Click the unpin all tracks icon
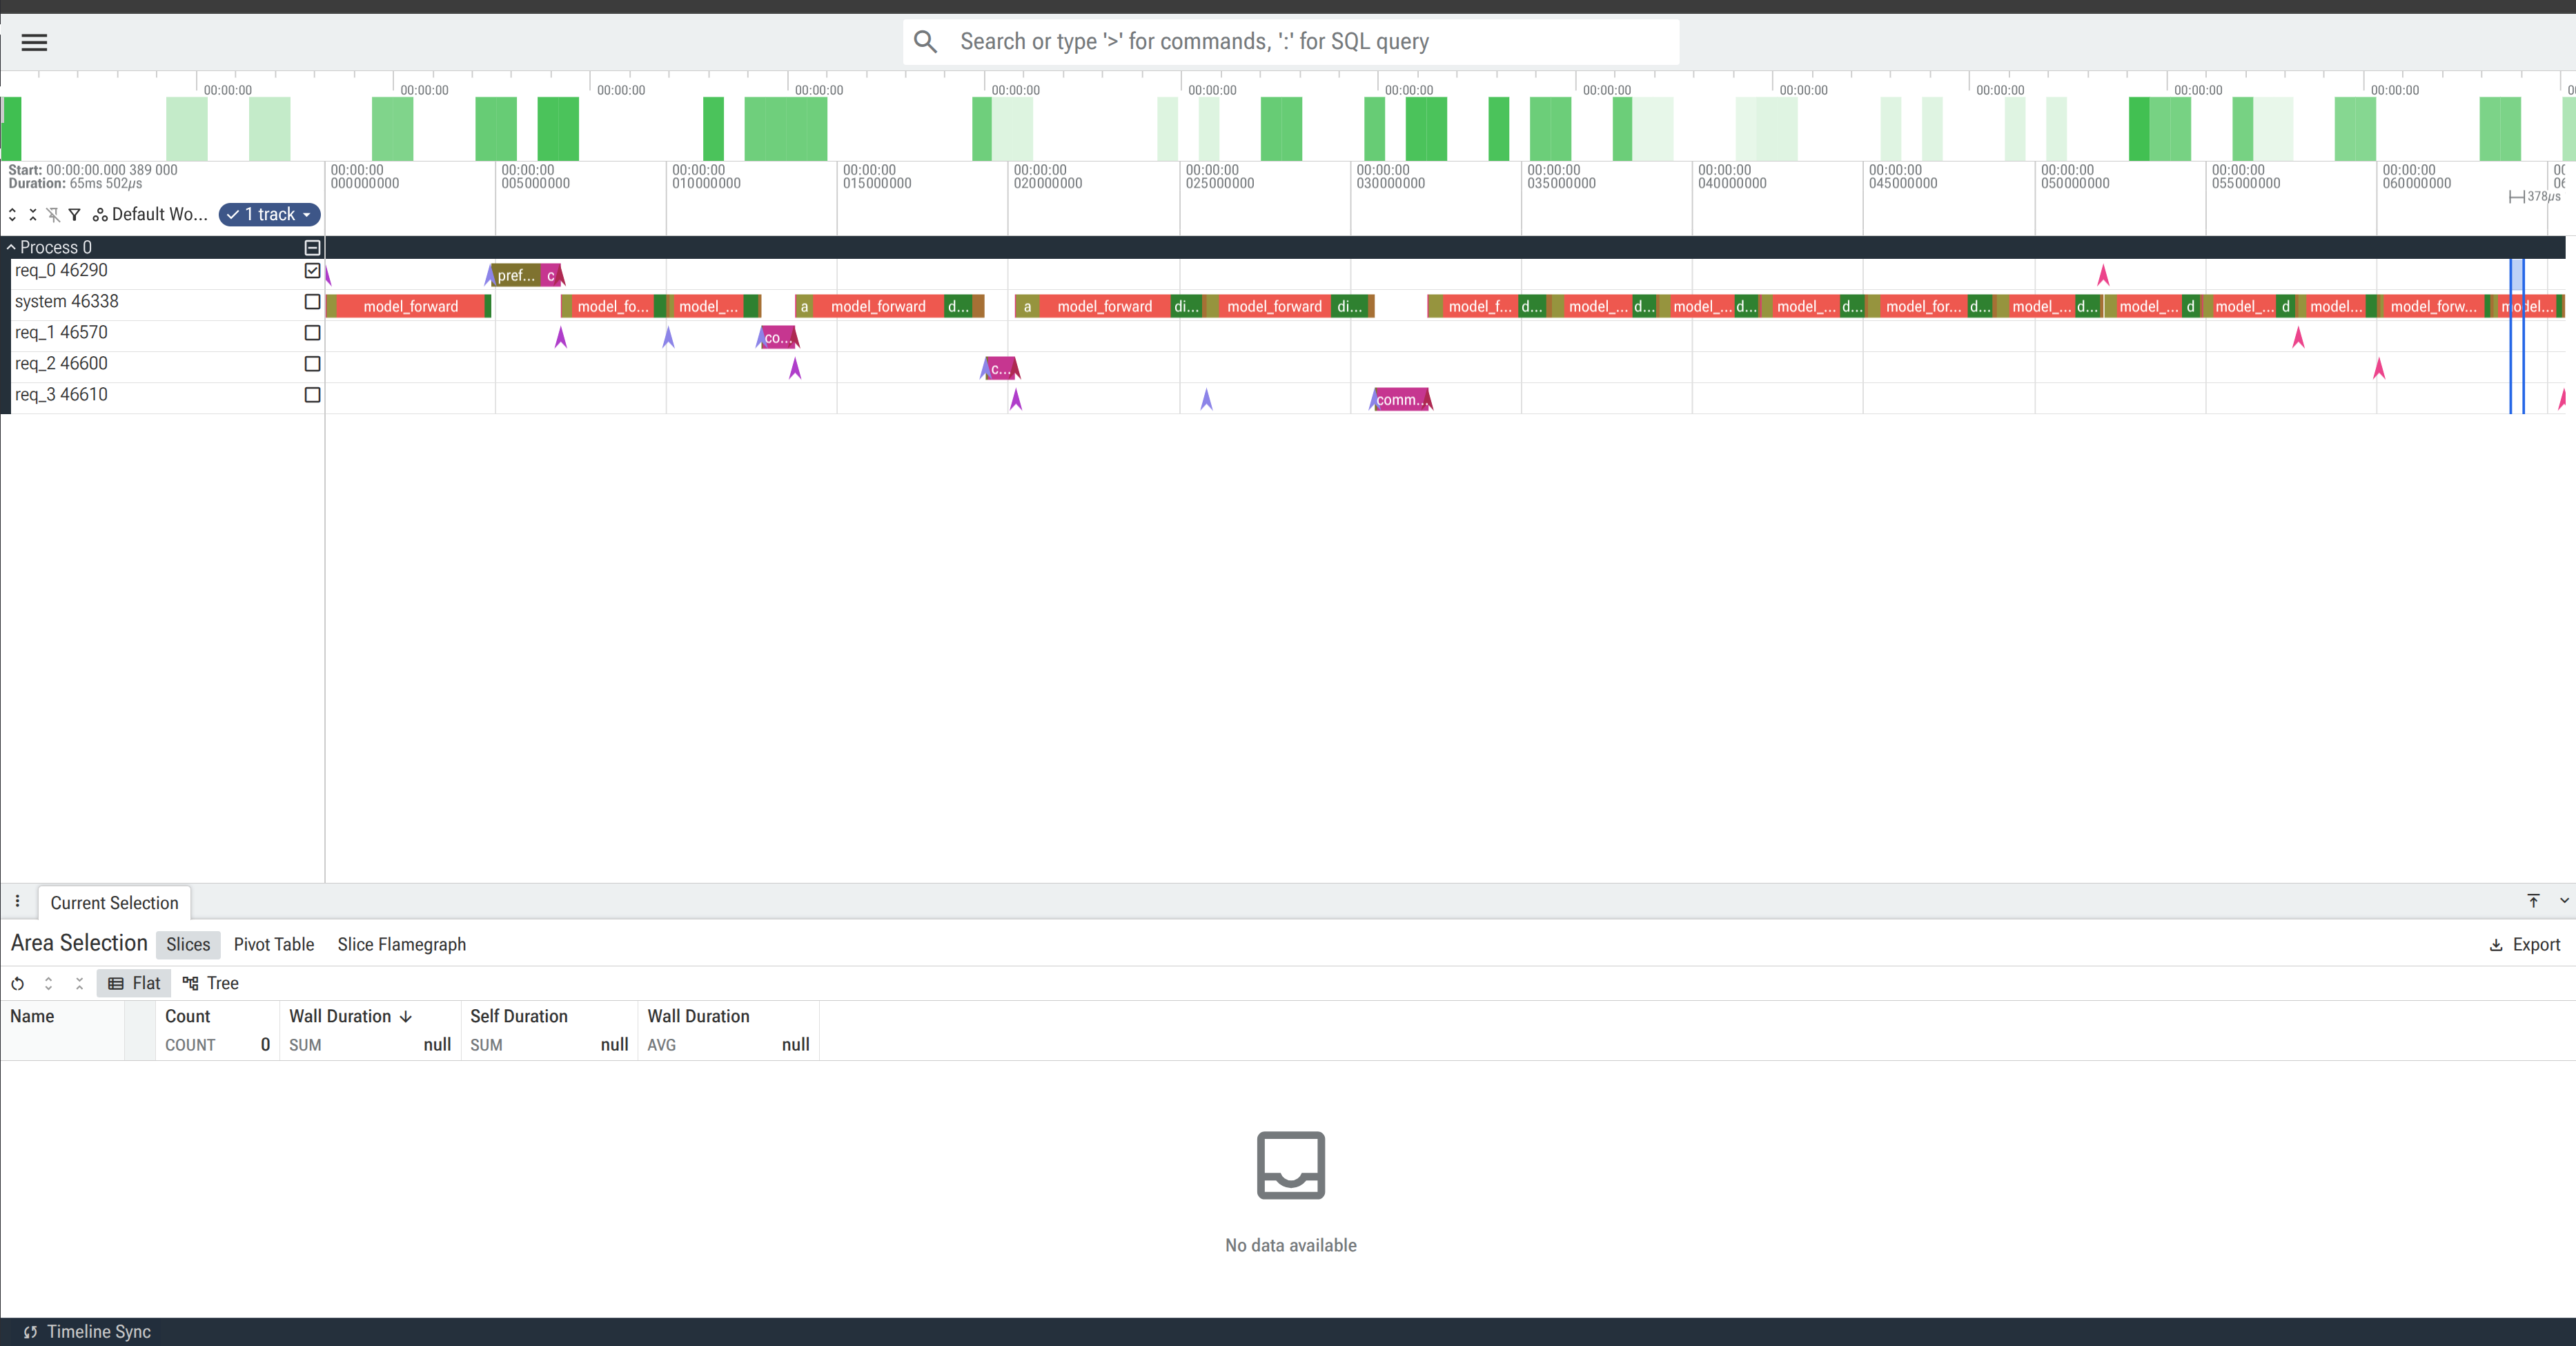Screen dimensions: 2576x1346 (x=53, y=215)
